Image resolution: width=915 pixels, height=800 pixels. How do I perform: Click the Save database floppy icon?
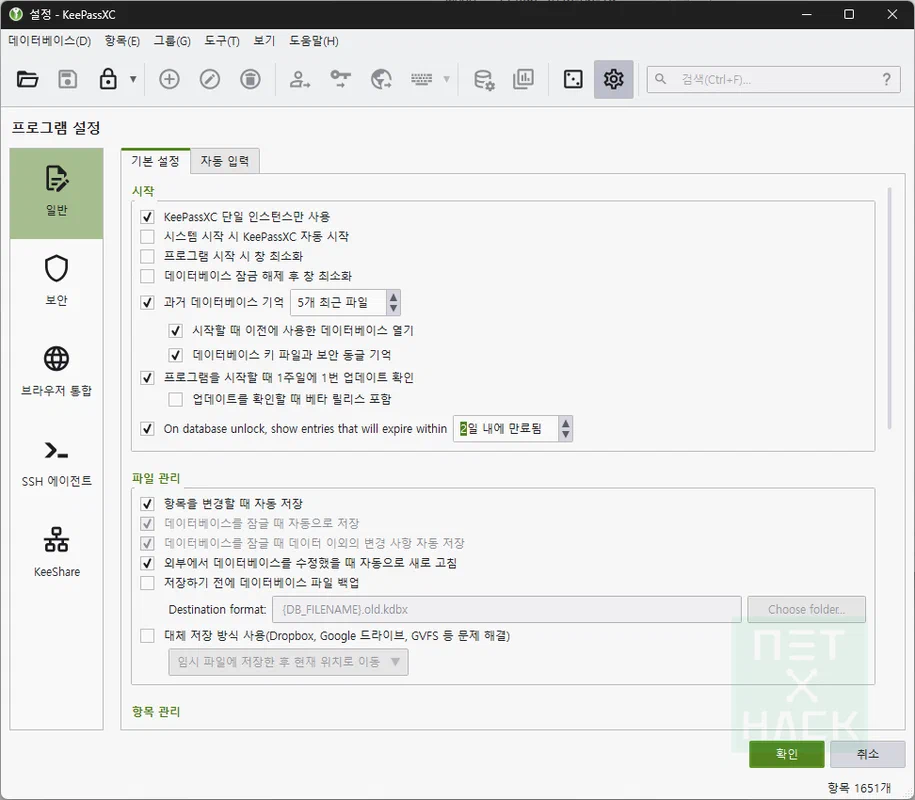pyautogui.click(x=68, y=79)
